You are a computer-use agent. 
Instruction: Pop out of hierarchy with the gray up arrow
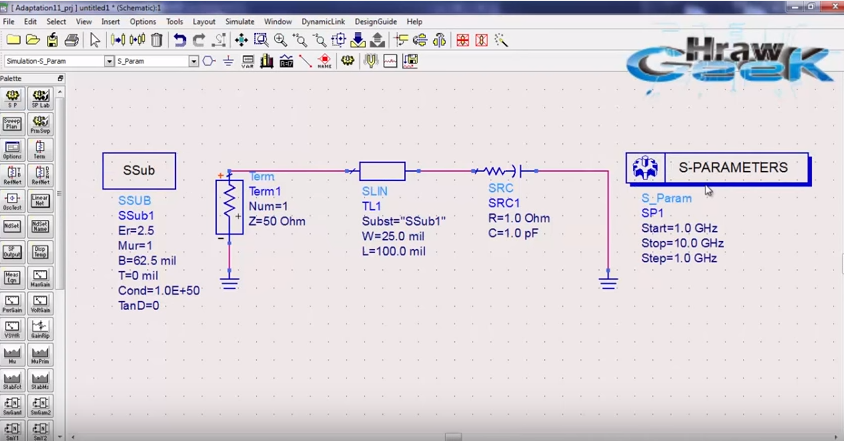tap(377, 40)
